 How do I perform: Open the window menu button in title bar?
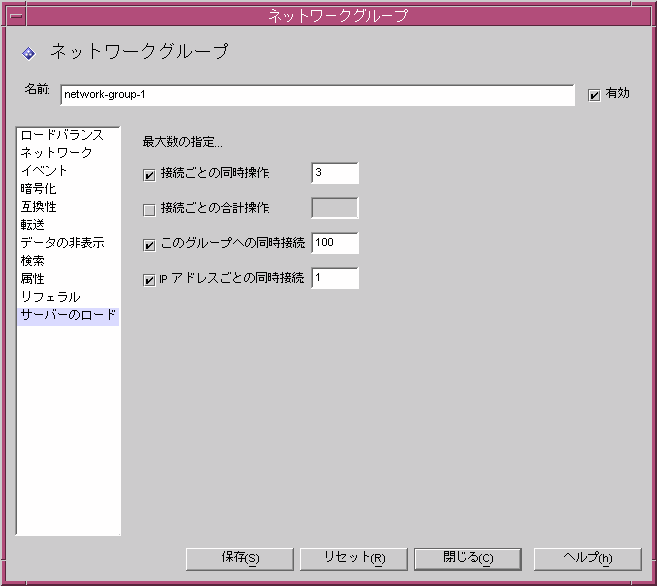[16, 16]
